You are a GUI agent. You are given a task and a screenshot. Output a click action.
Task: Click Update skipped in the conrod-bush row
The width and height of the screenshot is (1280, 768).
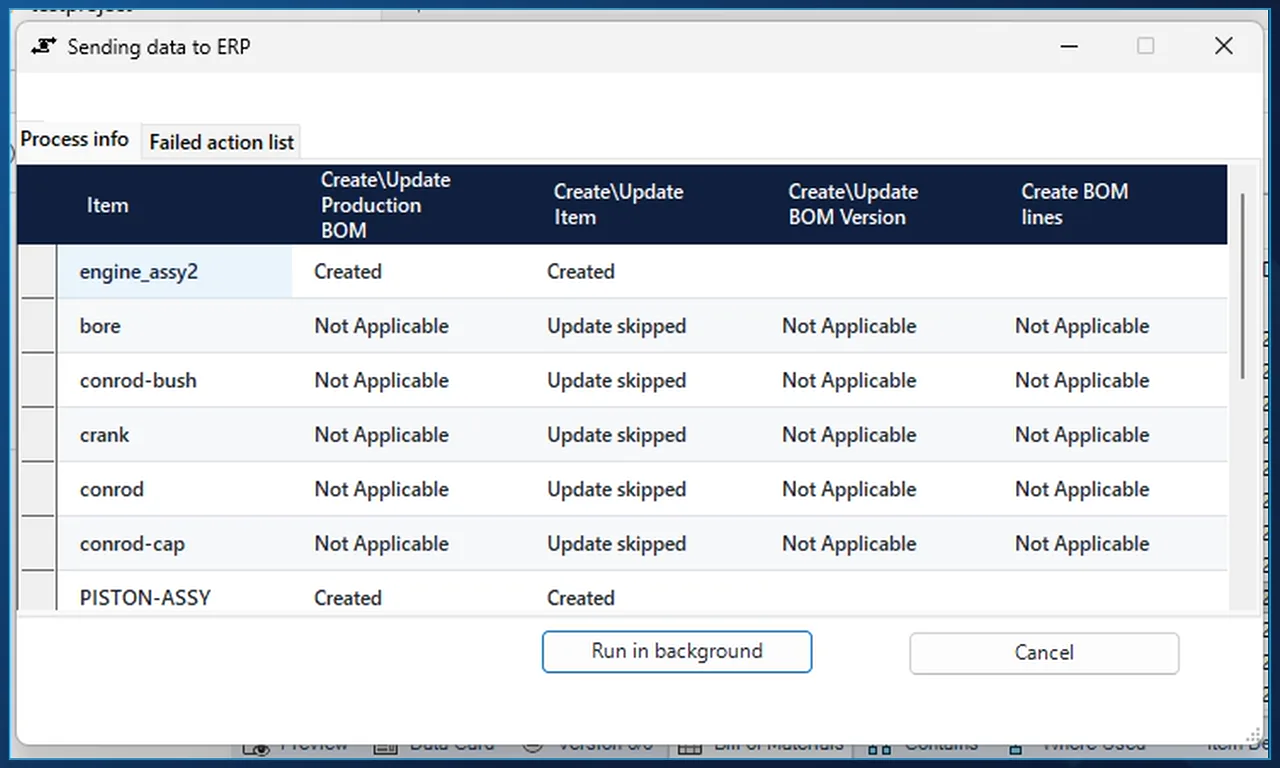617,381
